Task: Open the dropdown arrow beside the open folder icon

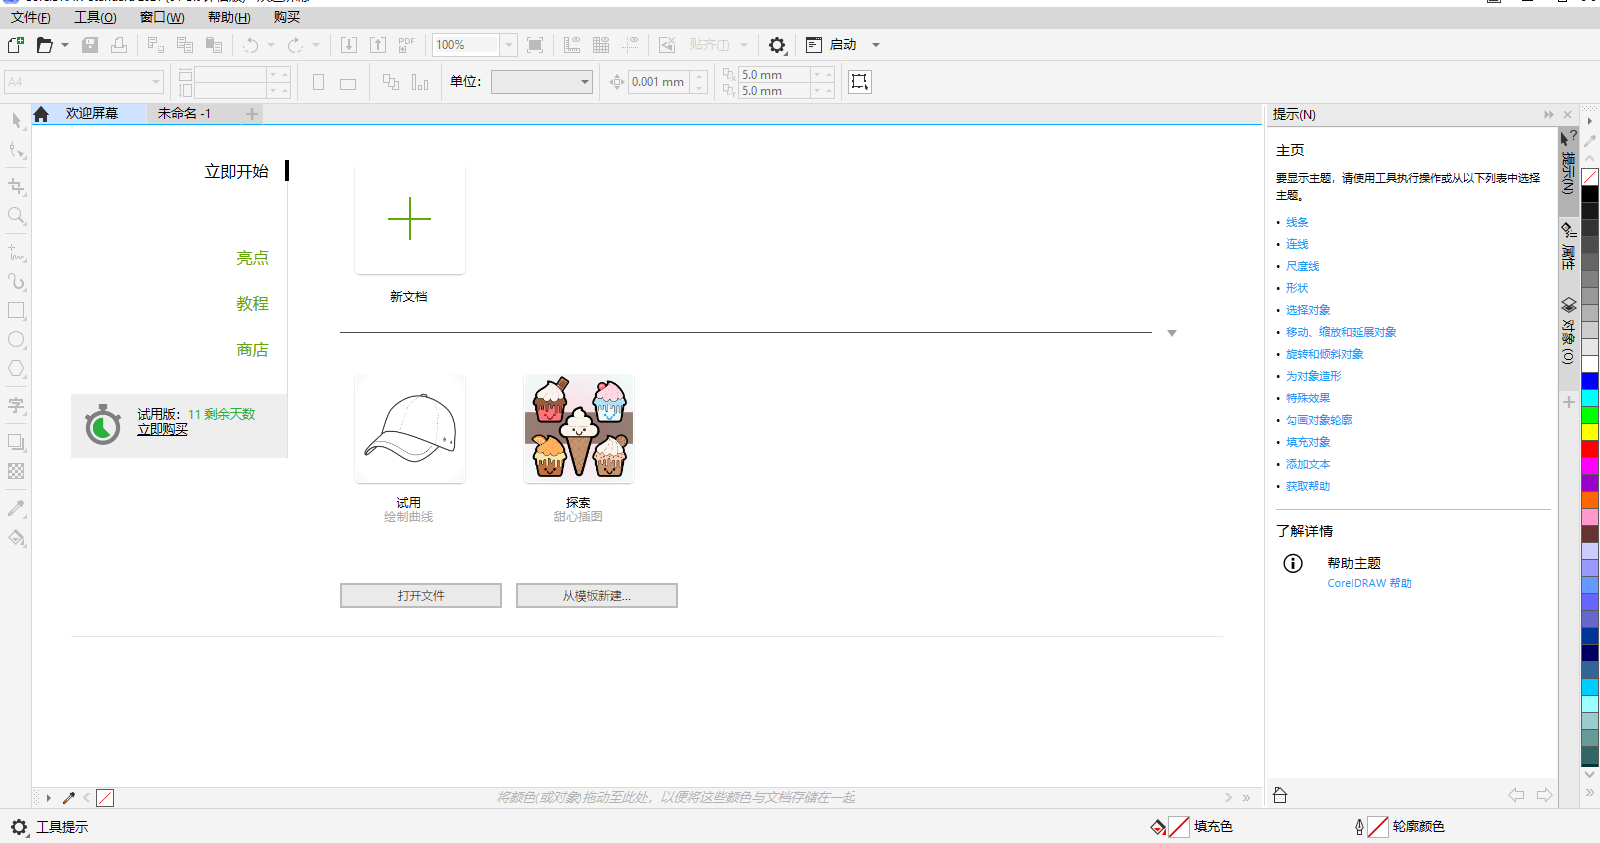Action: click(x=65, y=45)
